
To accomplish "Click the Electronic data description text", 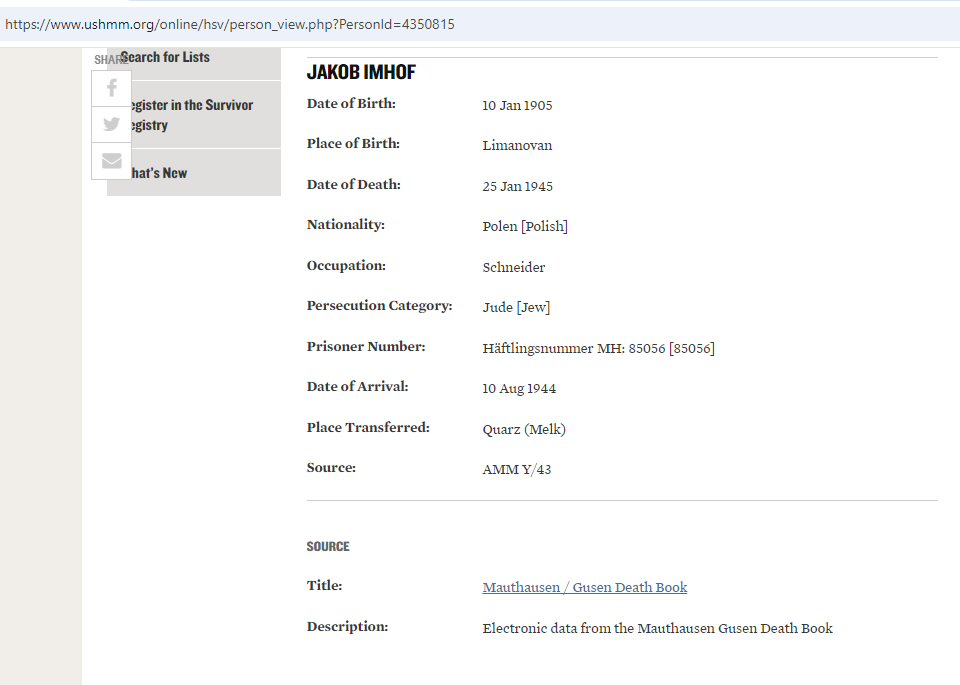I will click(x=657, y=629).
